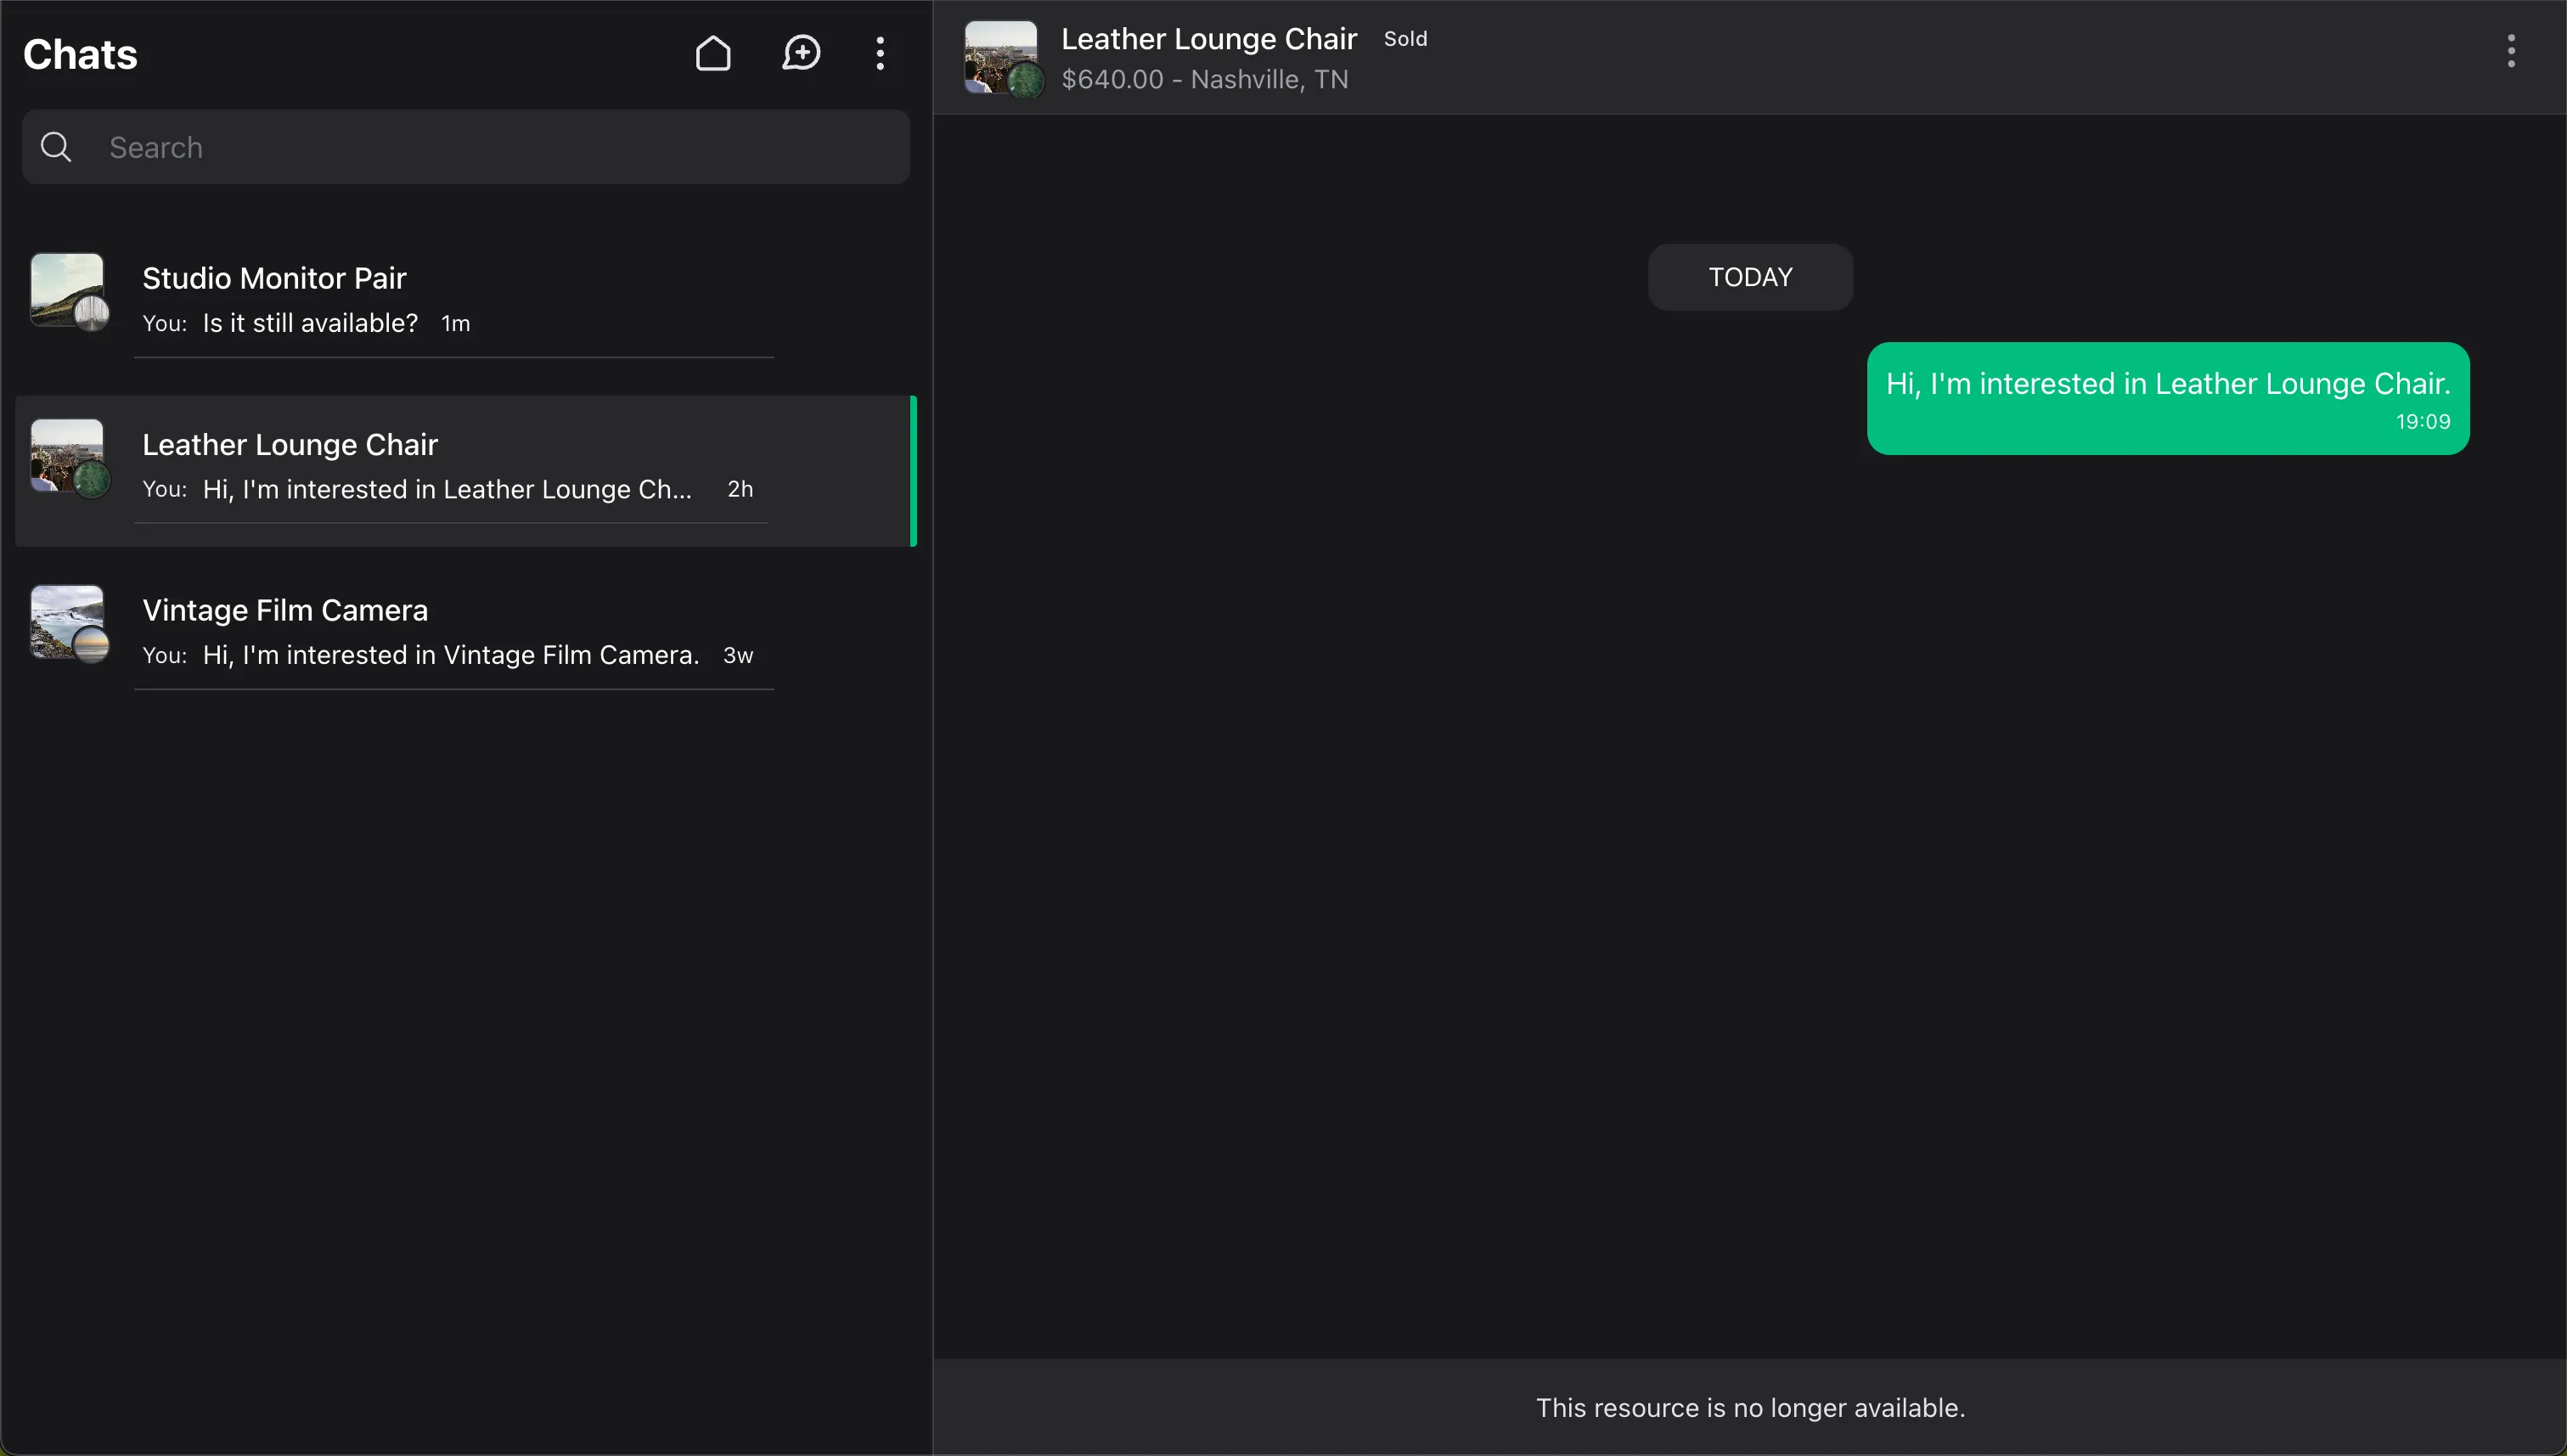Viewport: 2567px width, 1456px height.
Task: Open the conversation header three-dot menu
Action: 2511,51
